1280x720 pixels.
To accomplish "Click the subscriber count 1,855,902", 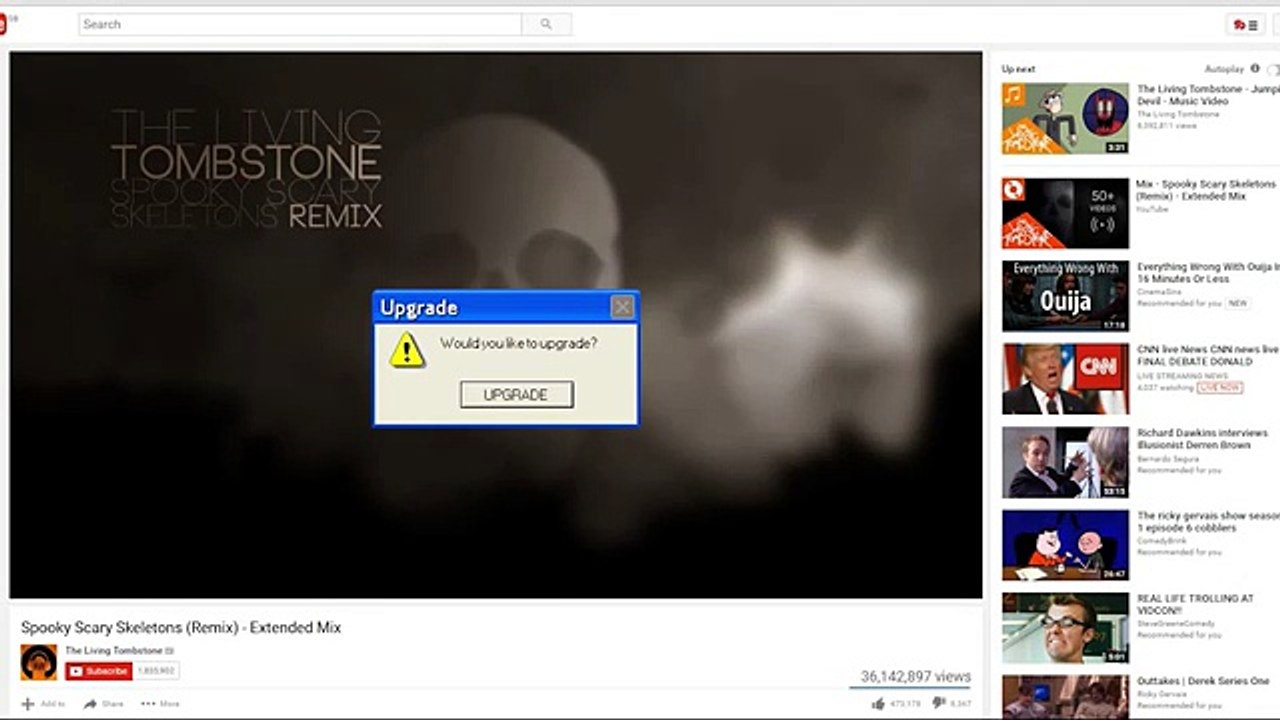I will click(x=156, y=671).
